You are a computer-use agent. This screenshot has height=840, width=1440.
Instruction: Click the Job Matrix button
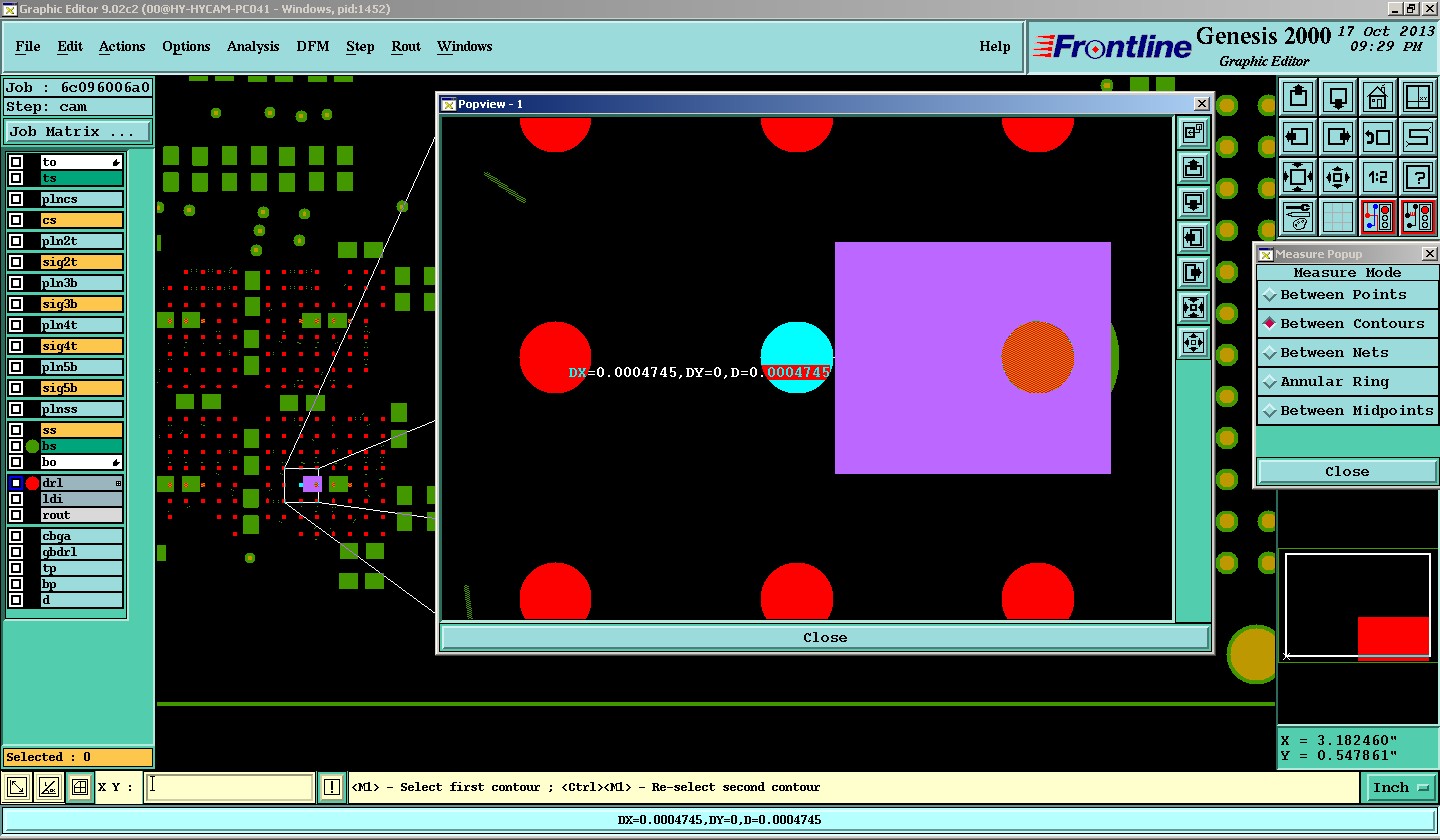[x=79, y=132]
